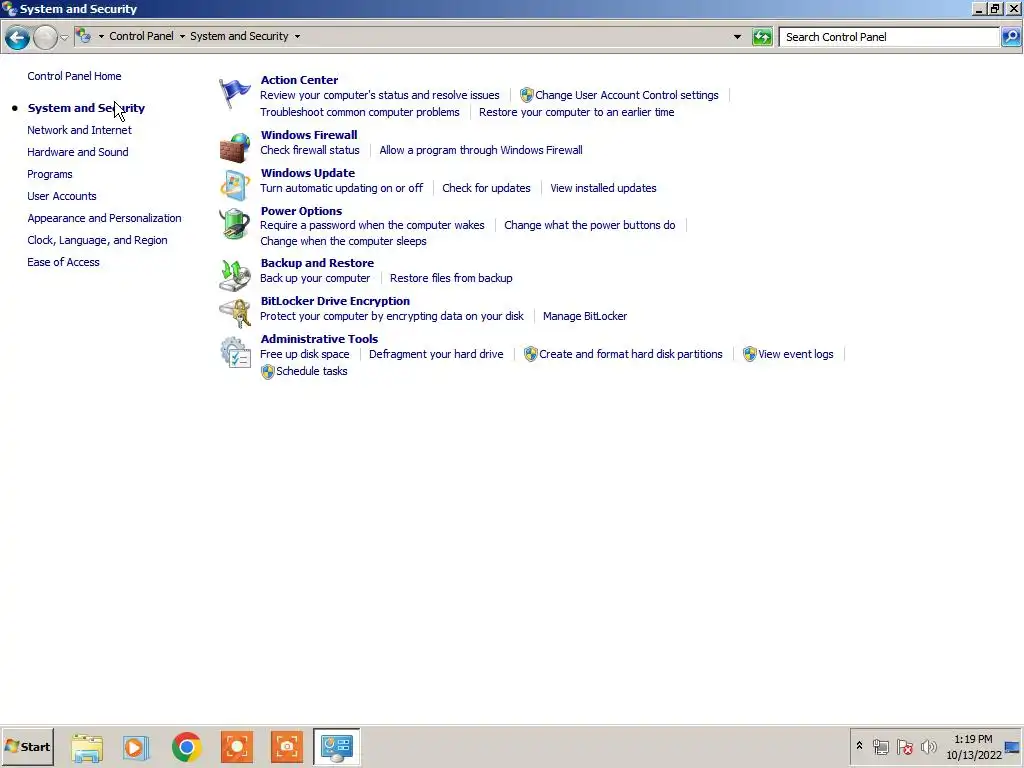Select Network and Internet in sidebar
The image size is (1024, 768).
tap(79, 130)
